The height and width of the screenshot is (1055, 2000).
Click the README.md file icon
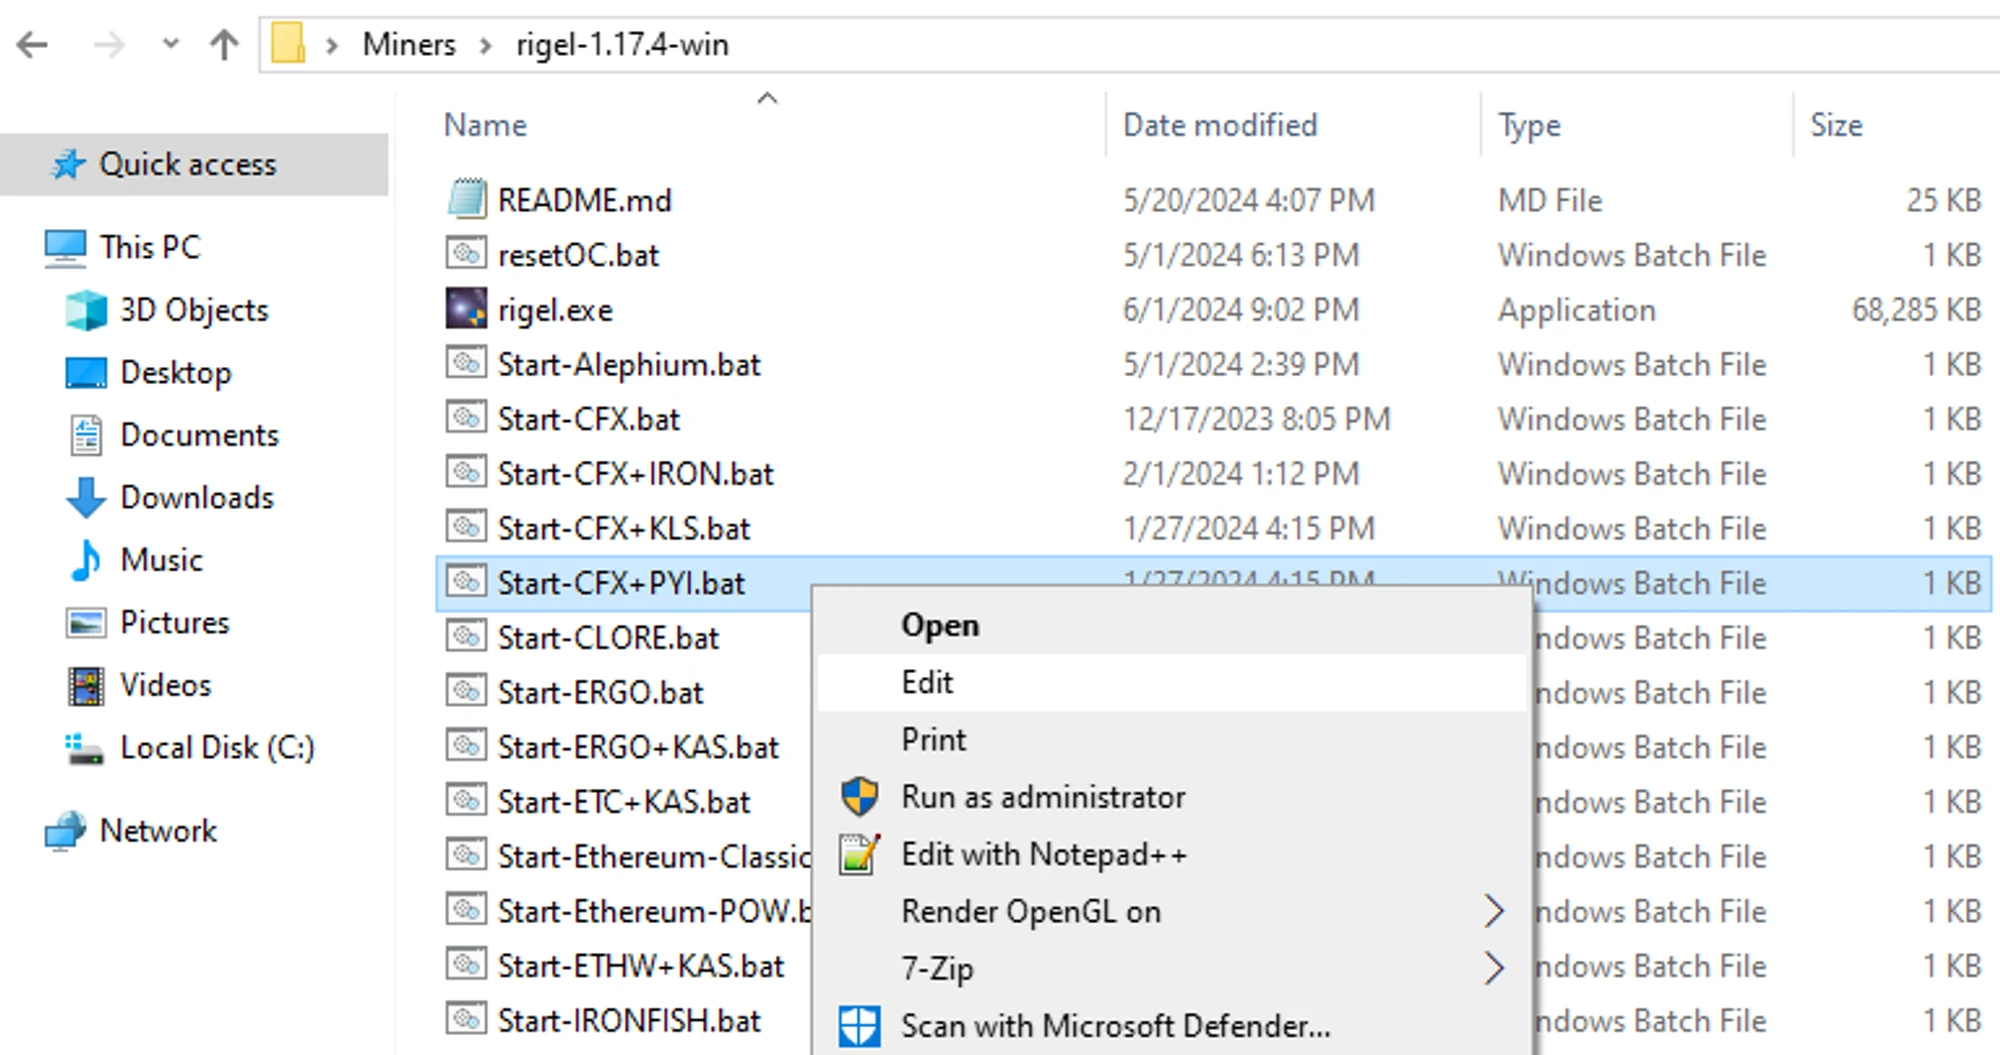(x=466, y=200)
